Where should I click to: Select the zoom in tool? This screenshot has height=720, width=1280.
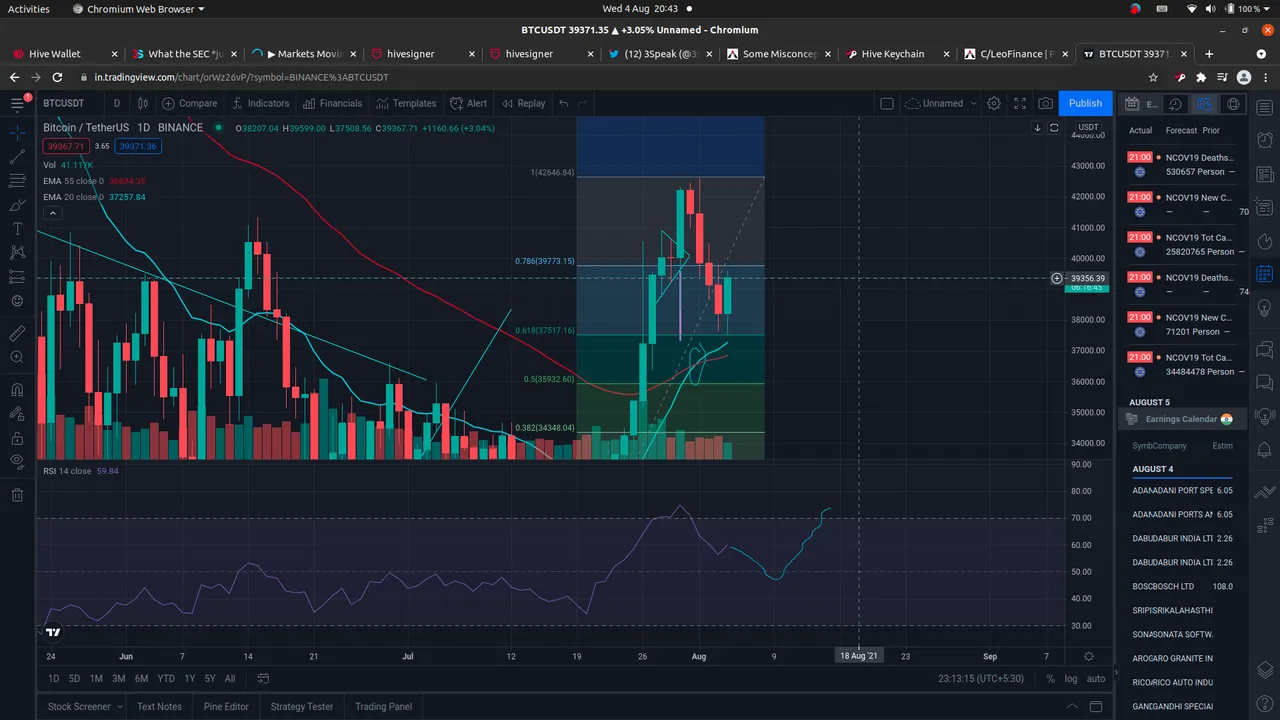[17, 357]
